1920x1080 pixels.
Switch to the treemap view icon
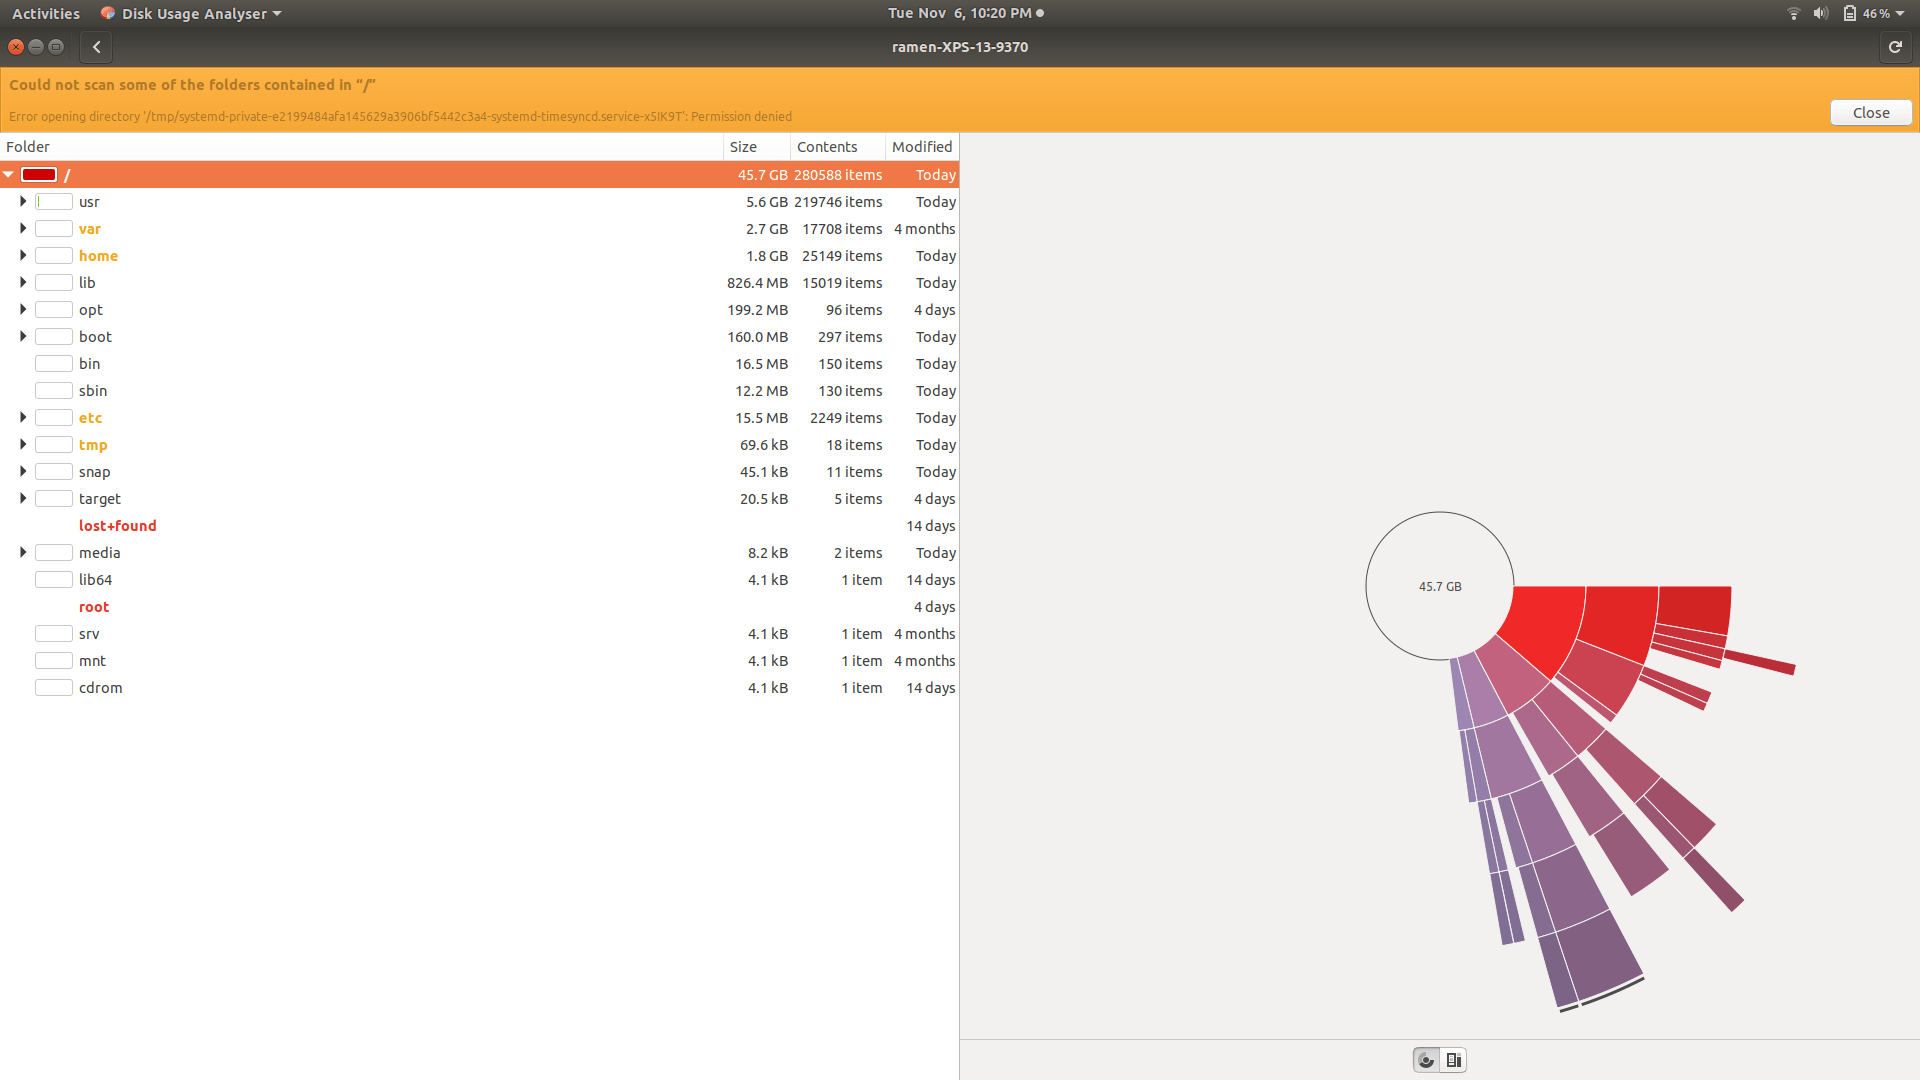1454,1060
